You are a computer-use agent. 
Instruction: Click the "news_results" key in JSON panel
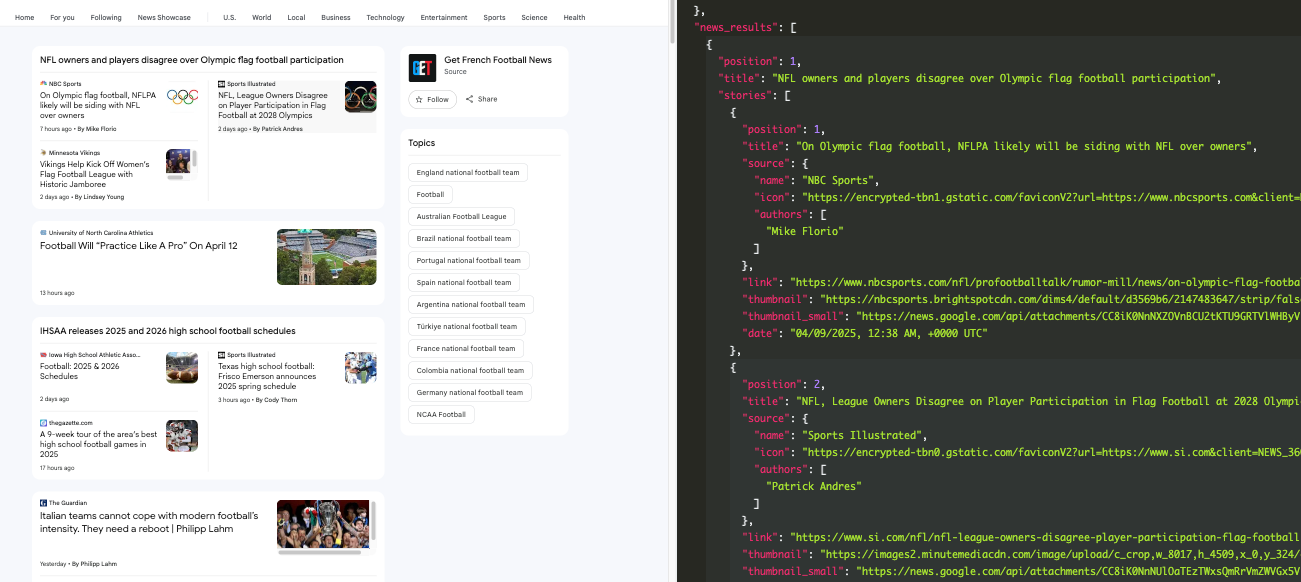(x=735, y=27)
